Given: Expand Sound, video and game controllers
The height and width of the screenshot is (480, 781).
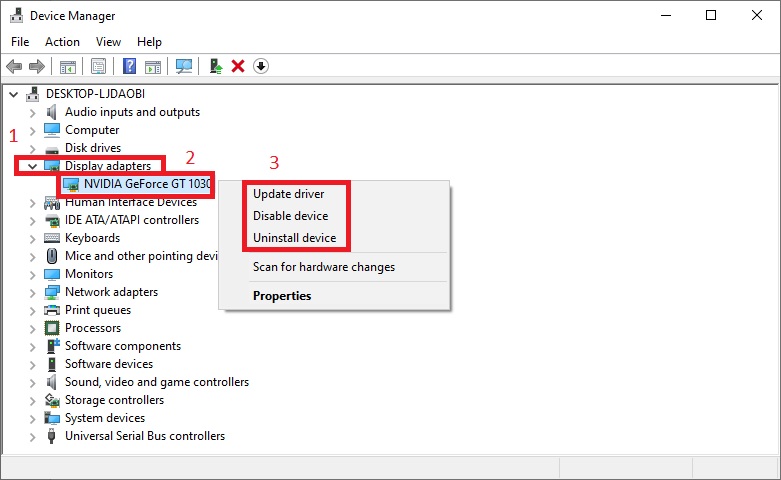Looking at the screenshot, I should (x=32, y=383).
